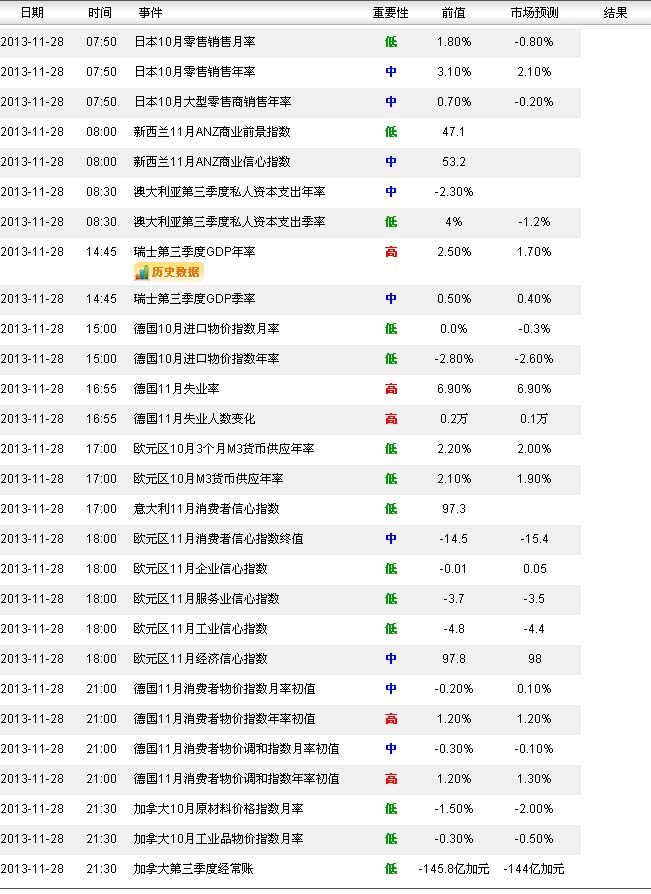Image resolution: width=651 pixels, height=894 pixels.
Task: Click 高 importance for 瑞士第三季度GDP年率
Action: tap(391, 251)
